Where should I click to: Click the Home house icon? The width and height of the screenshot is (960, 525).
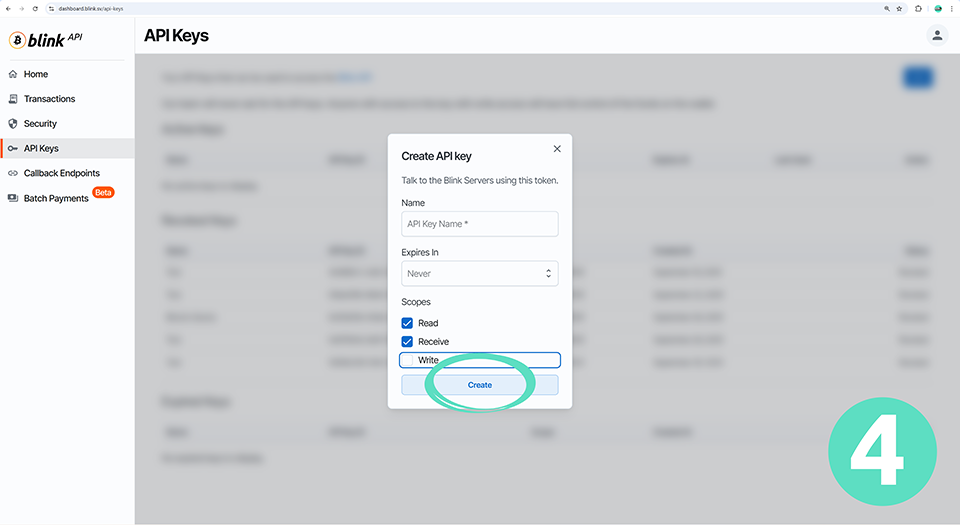pyautogui.click(x=13, y=74)
